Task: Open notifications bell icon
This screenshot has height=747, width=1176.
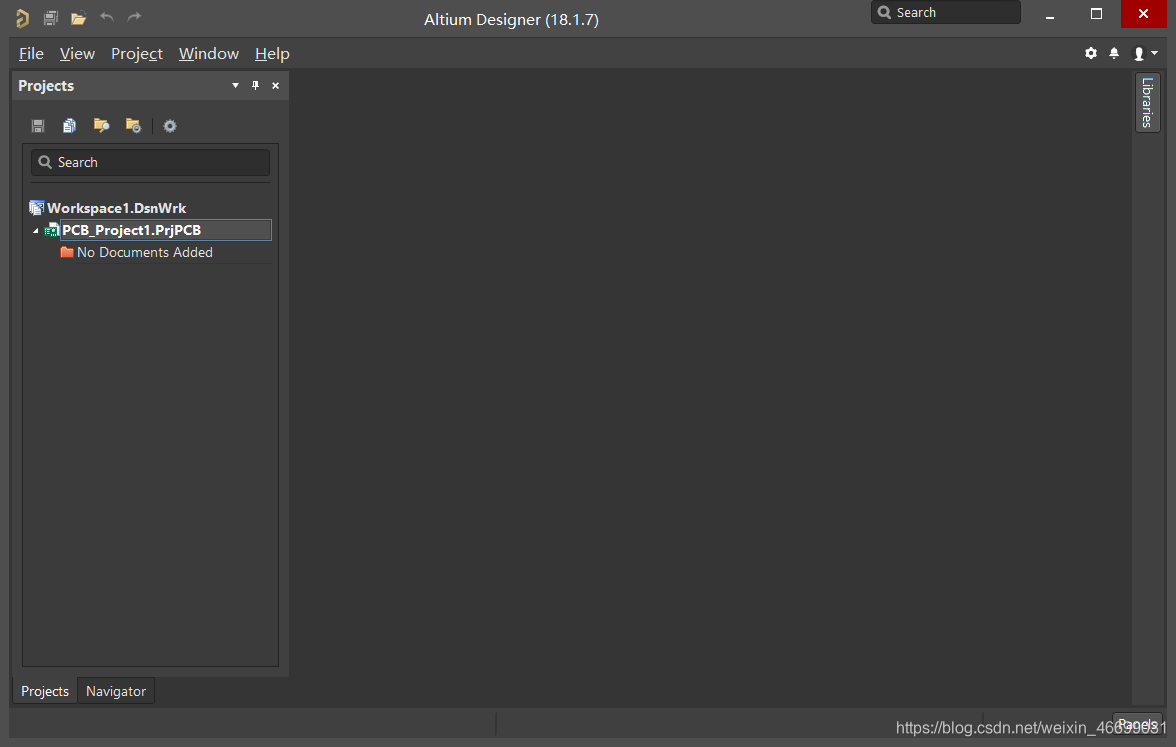Action: 1114,53
